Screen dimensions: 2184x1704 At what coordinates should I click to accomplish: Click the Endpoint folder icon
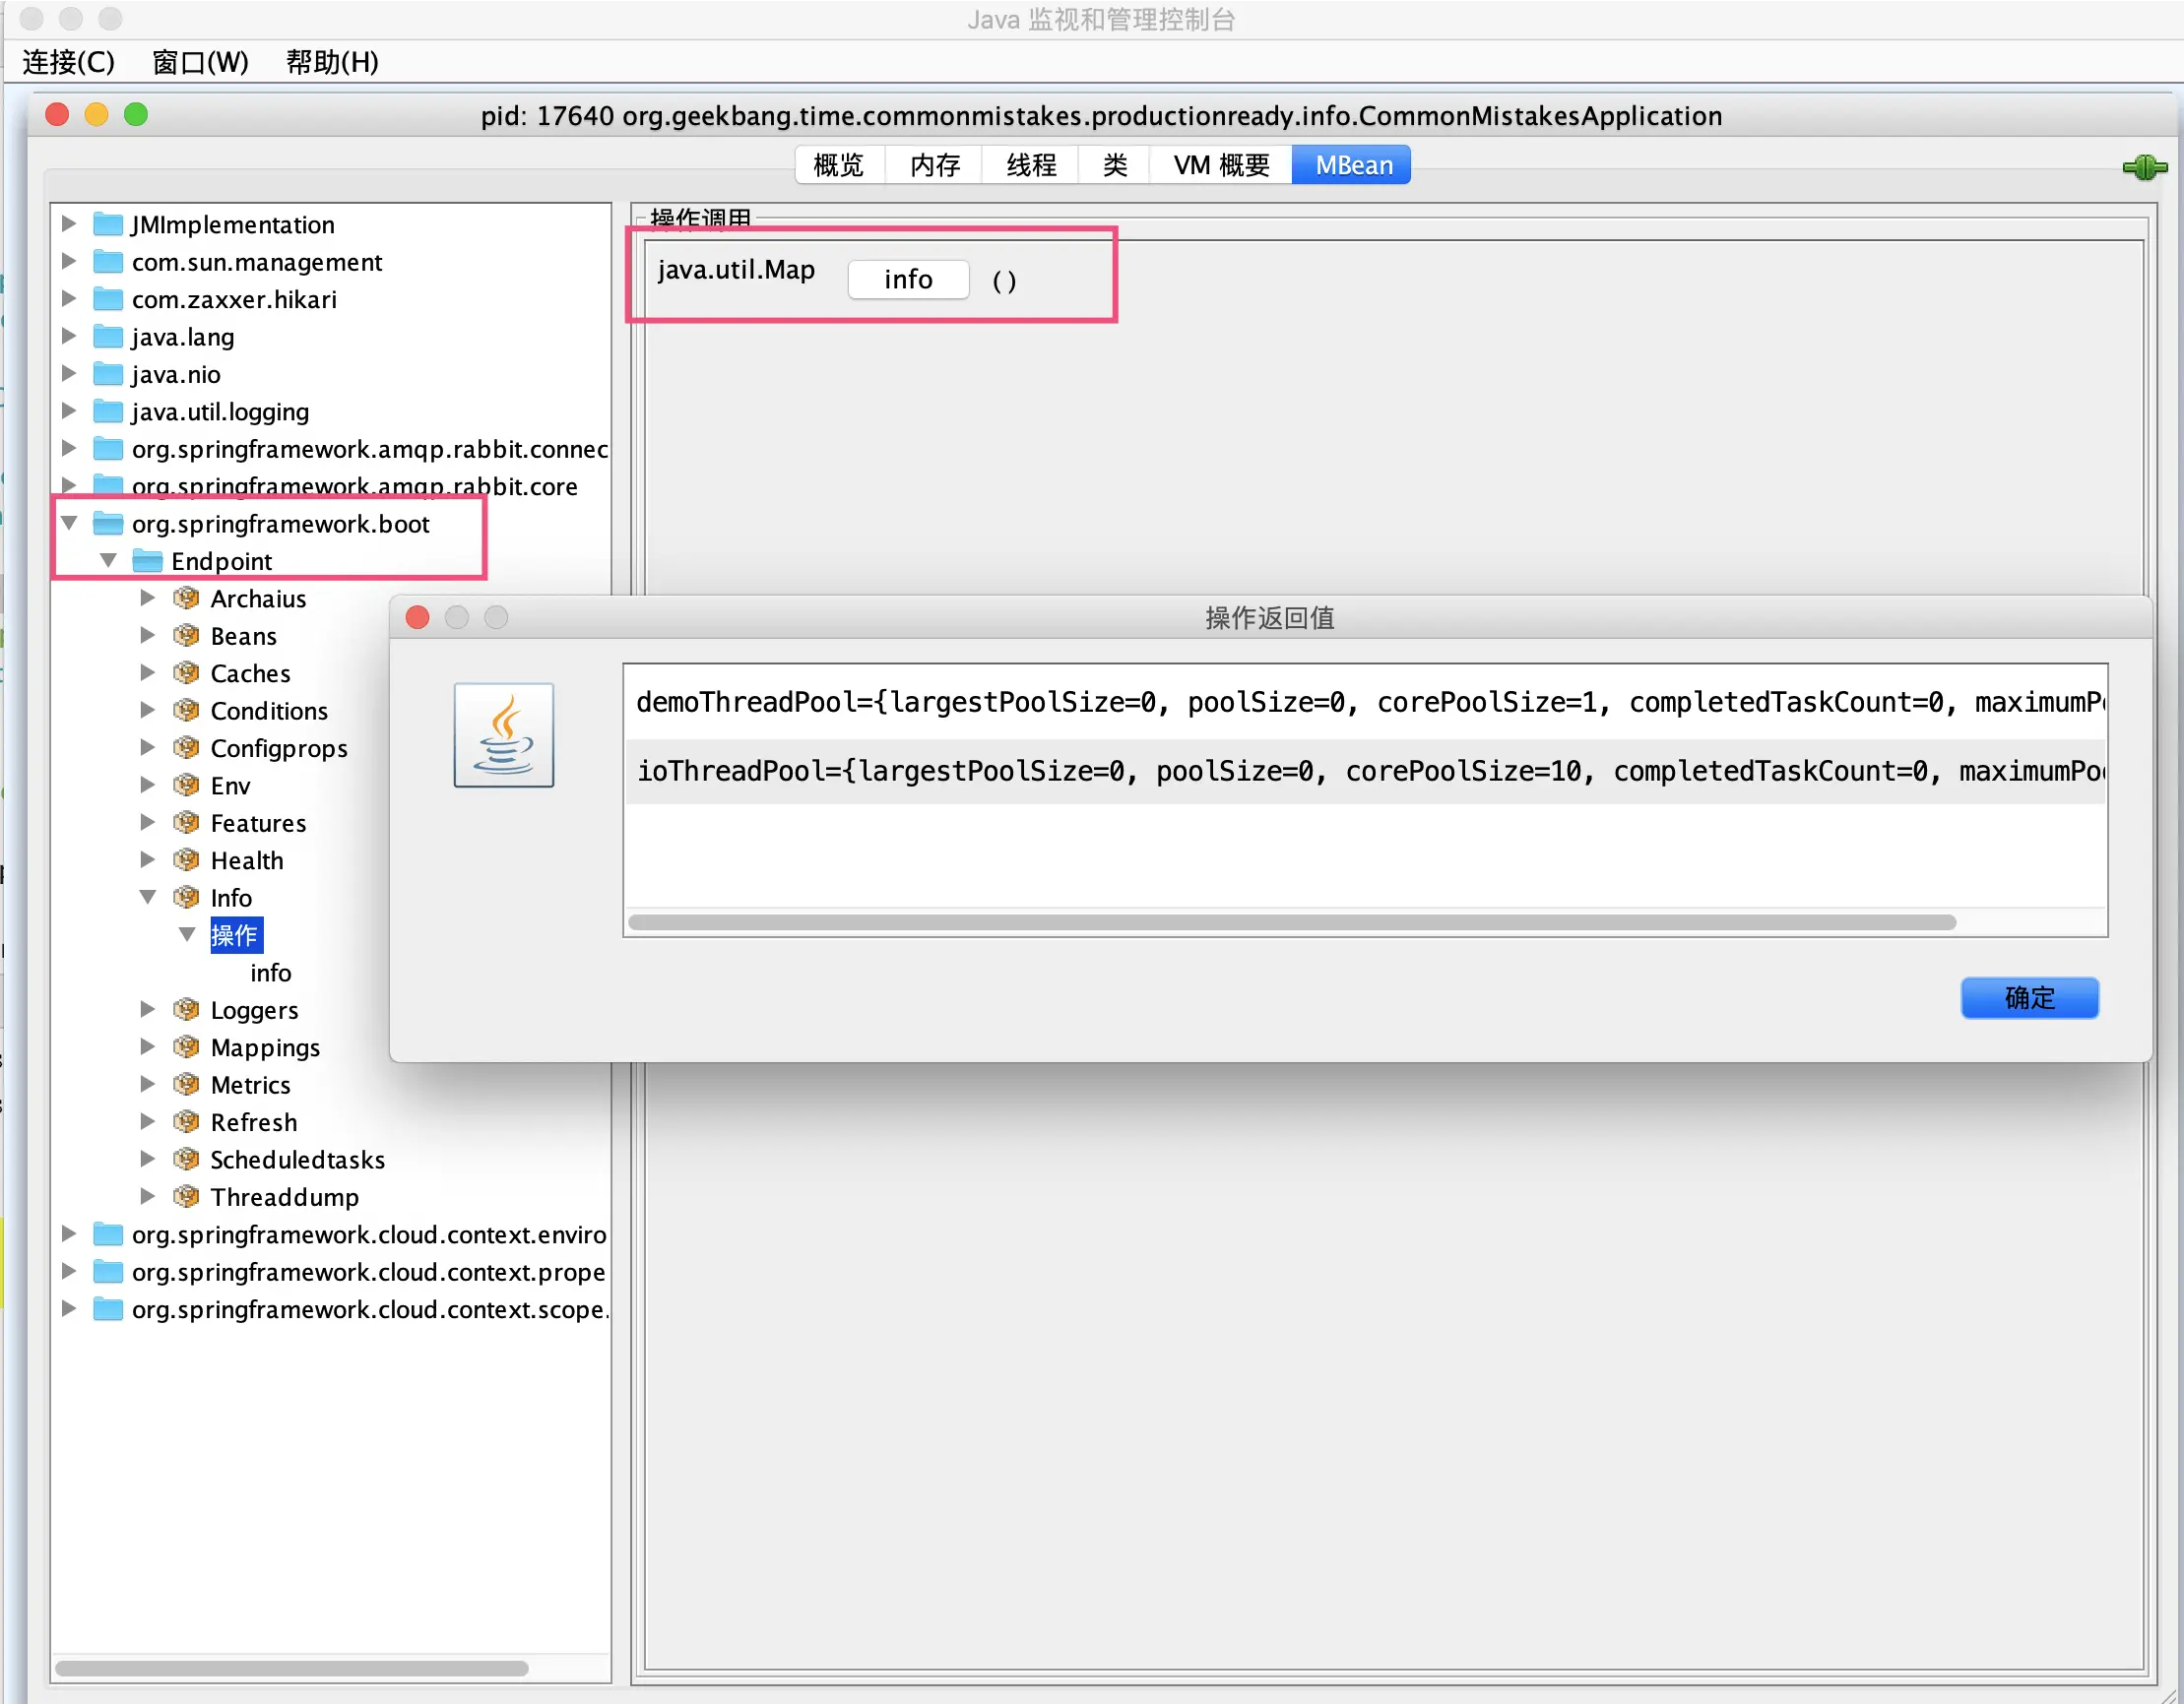(x=147, y=561)
